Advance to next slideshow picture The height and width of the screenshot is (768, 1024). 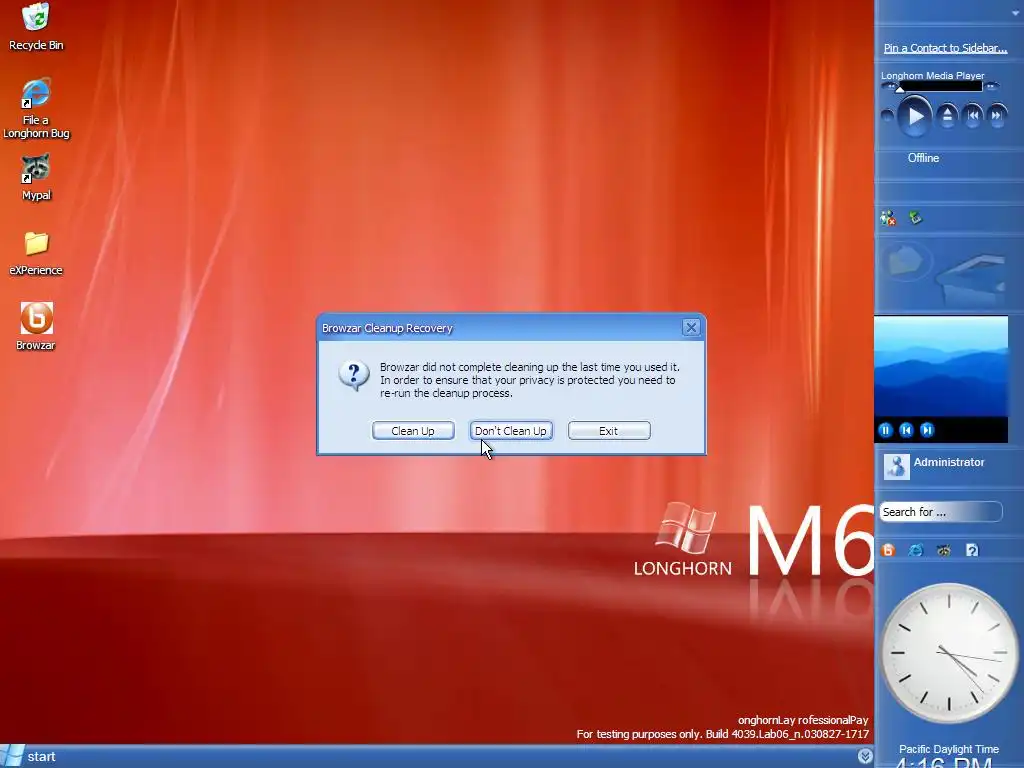tap(927, 430)
